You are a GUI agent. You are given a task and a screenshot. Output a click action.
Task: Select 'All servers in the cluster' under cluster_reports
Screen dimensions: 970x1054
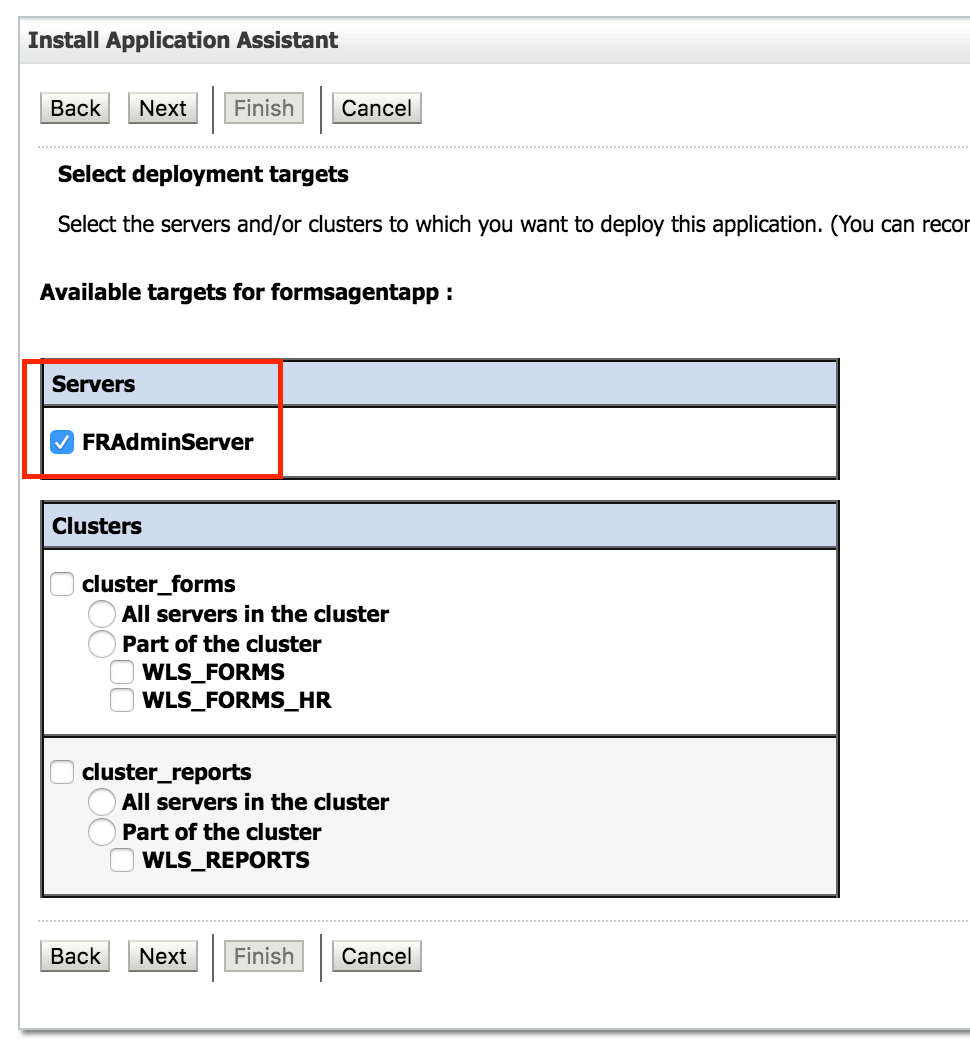tap(101, 801)
